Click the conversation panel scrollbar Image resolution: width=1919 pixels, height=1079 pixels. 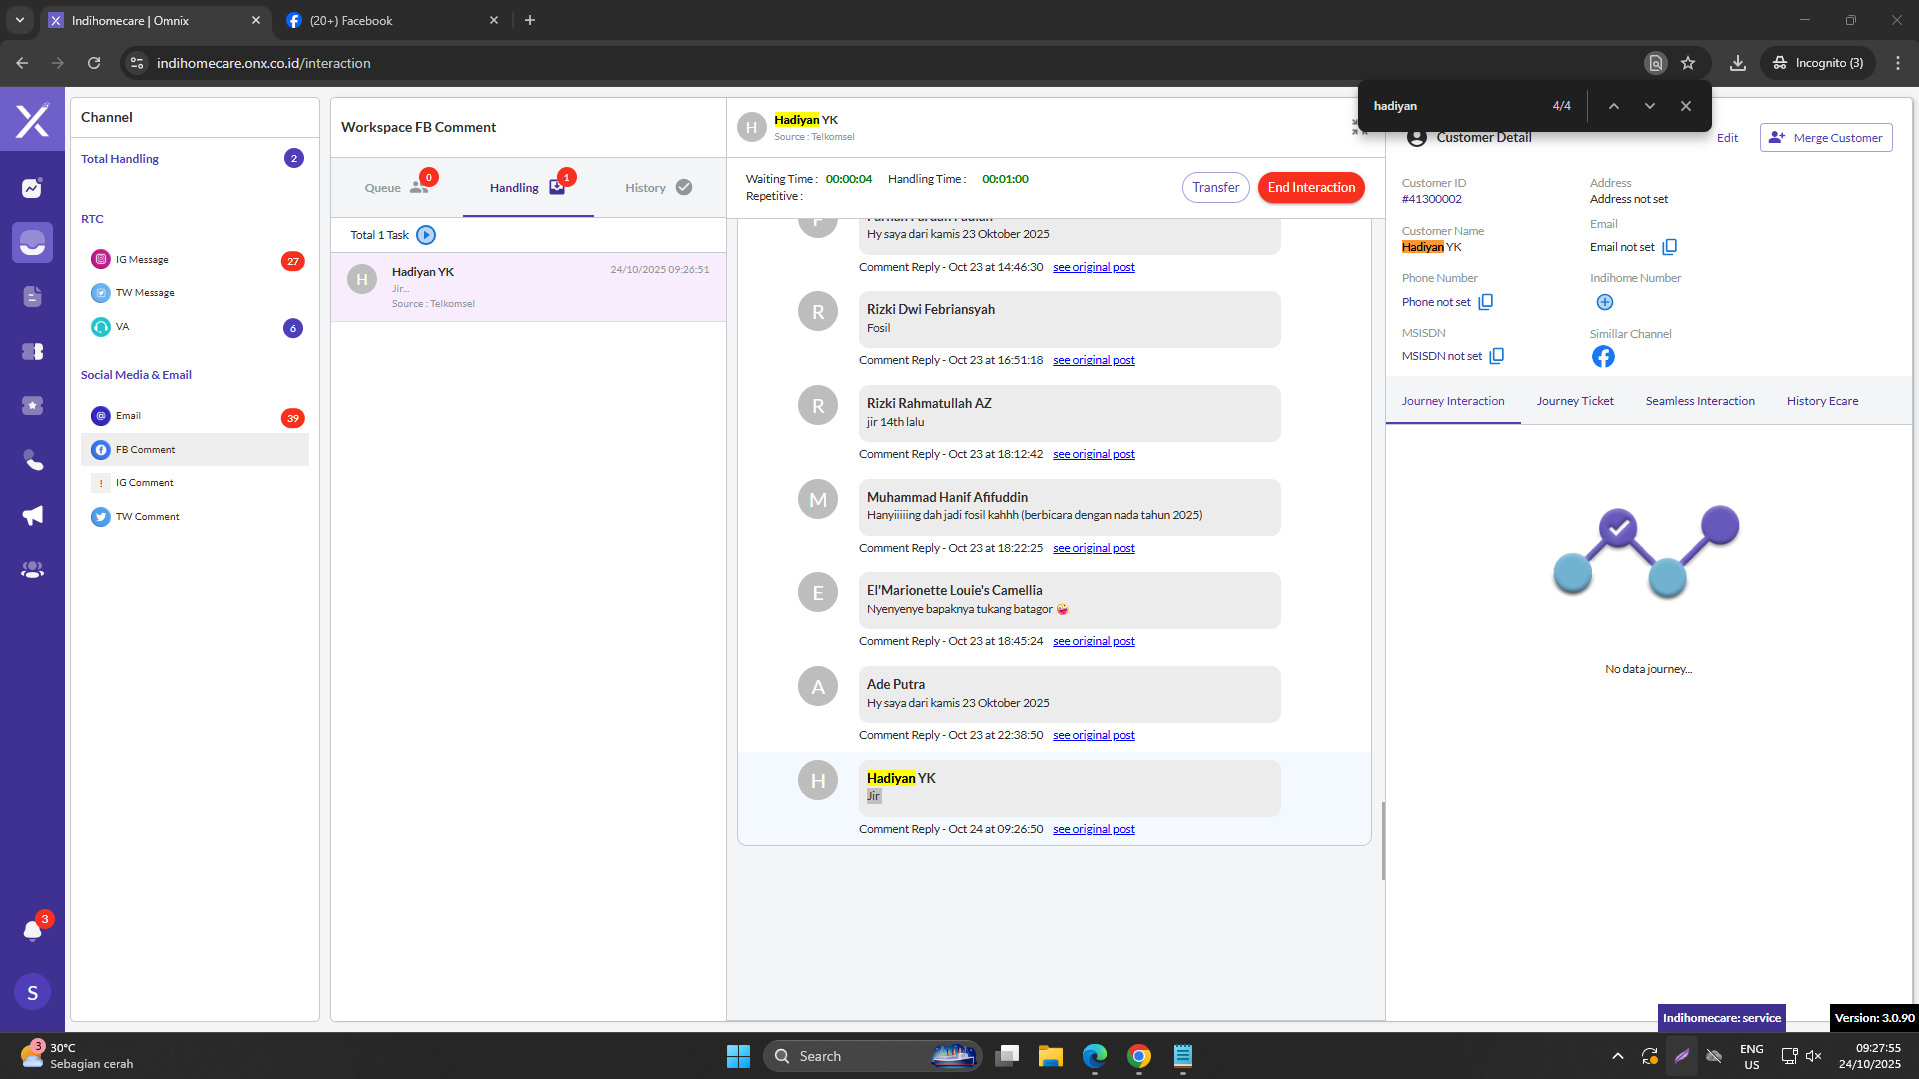tap(1383, 840)
